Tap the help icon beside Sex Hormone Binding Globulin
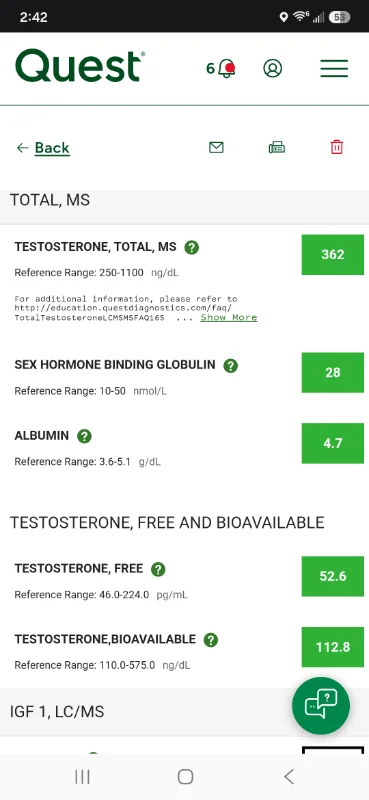The image size is (369, 800). pyautogui.click(x=231, y=366)
